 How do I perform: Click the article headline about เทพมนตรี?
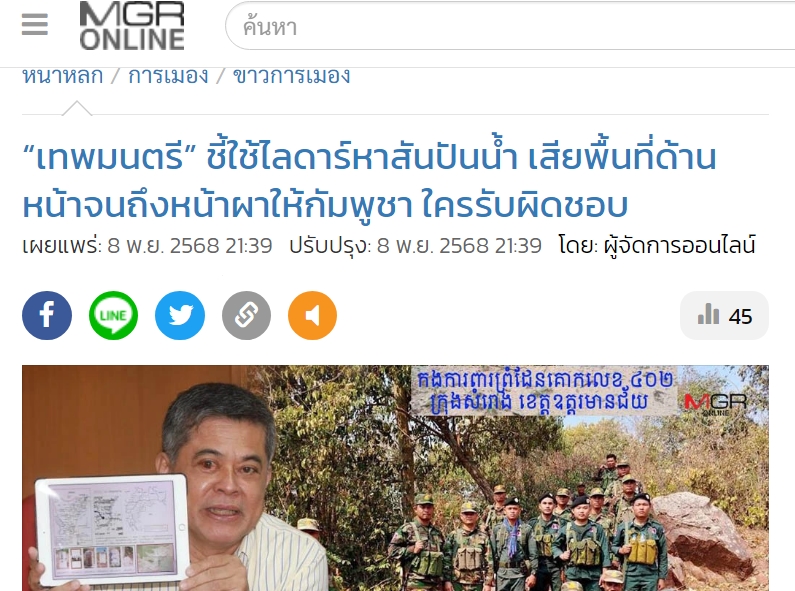click(369, 180)
